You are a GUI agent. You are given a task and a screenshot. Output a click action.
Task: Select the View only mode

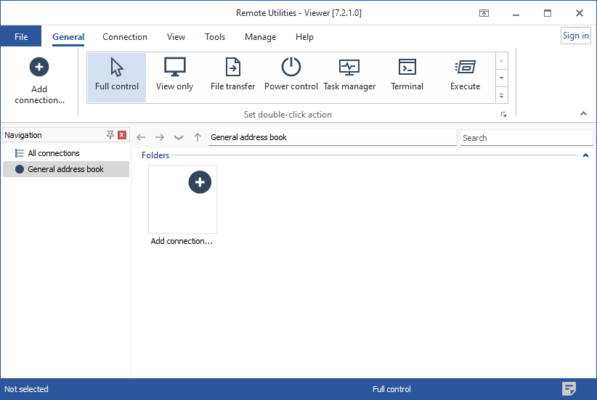pyautogui.click(x=174, y=77)
